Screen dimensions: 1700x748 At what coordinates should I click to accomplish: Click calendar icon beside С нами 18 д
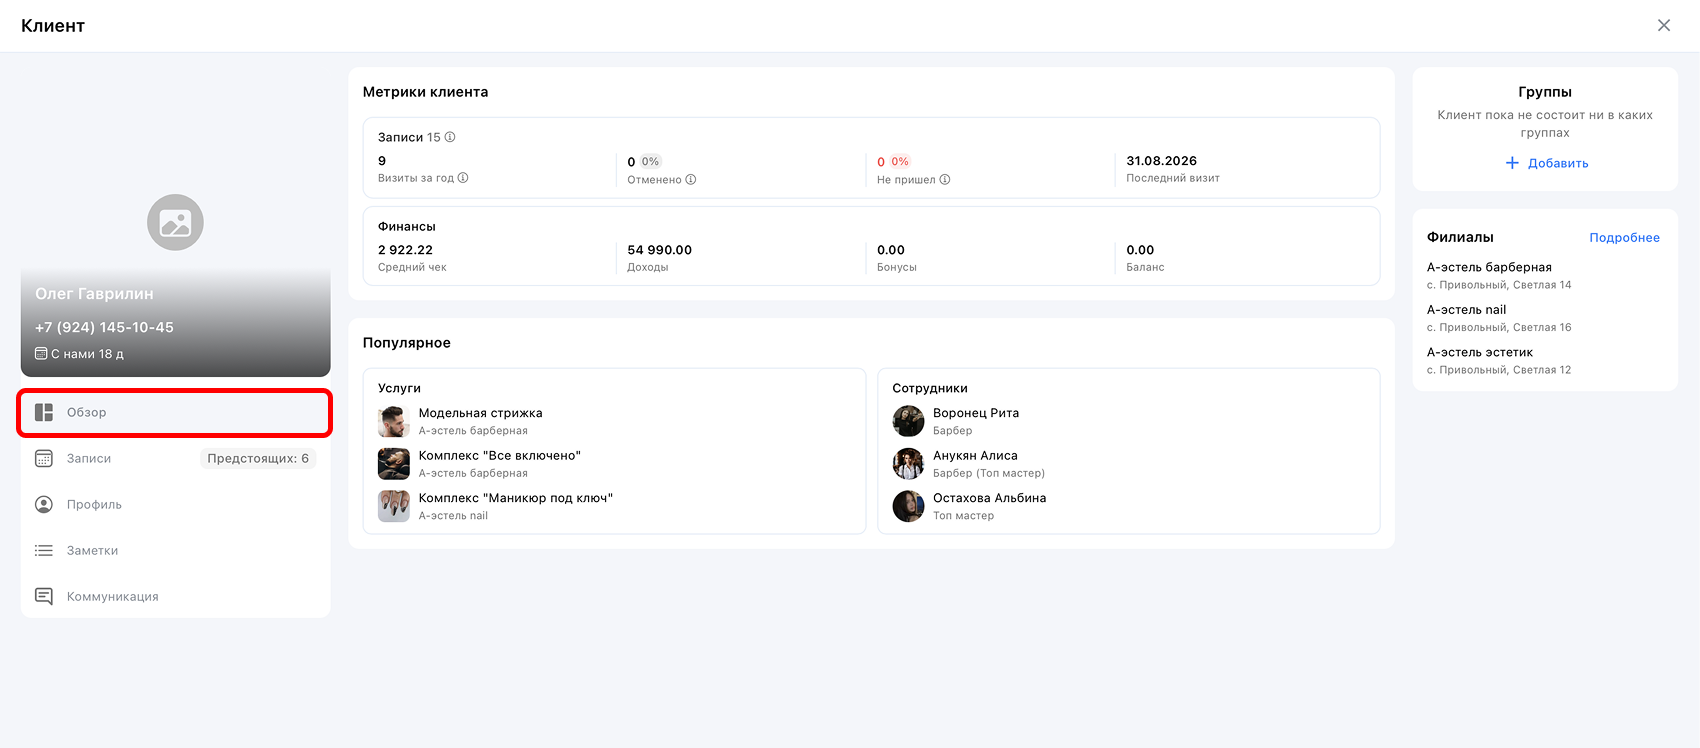(x=41, y=354)
